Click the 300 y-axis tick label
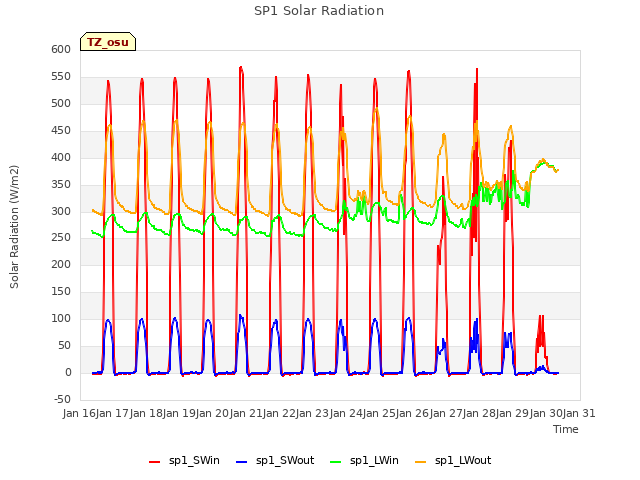Viewport: 640px width, 480px height. (x=61, y=211)
